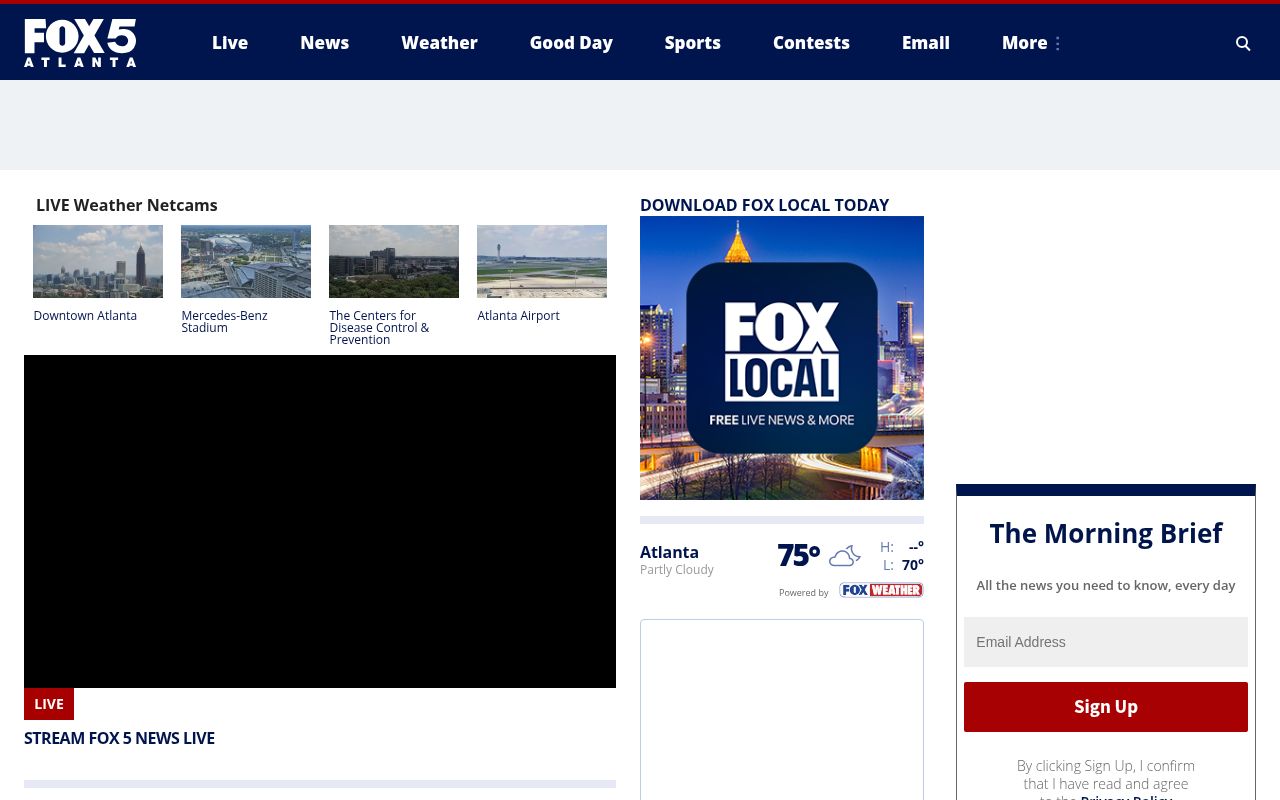
Task: Click the Mercedes-Benz Stadium caption link
Action: [224, 322]
